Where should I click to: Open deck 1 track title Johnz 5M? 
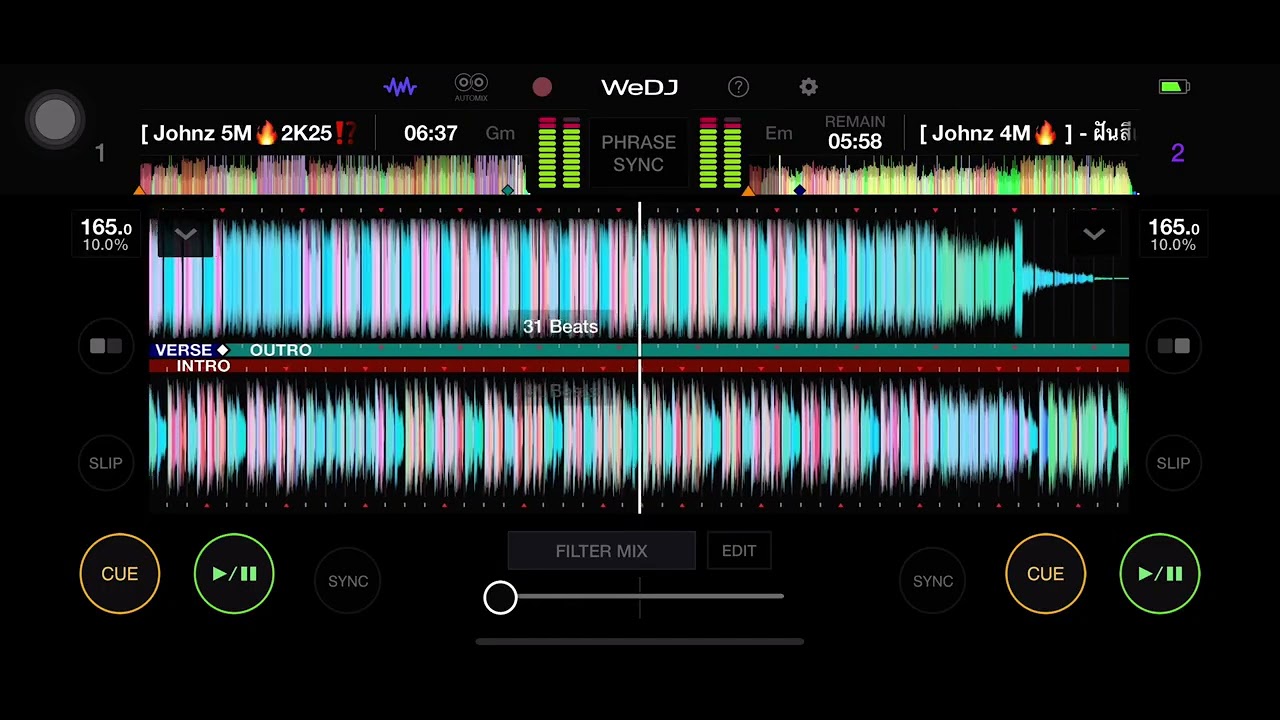(249, 133)
